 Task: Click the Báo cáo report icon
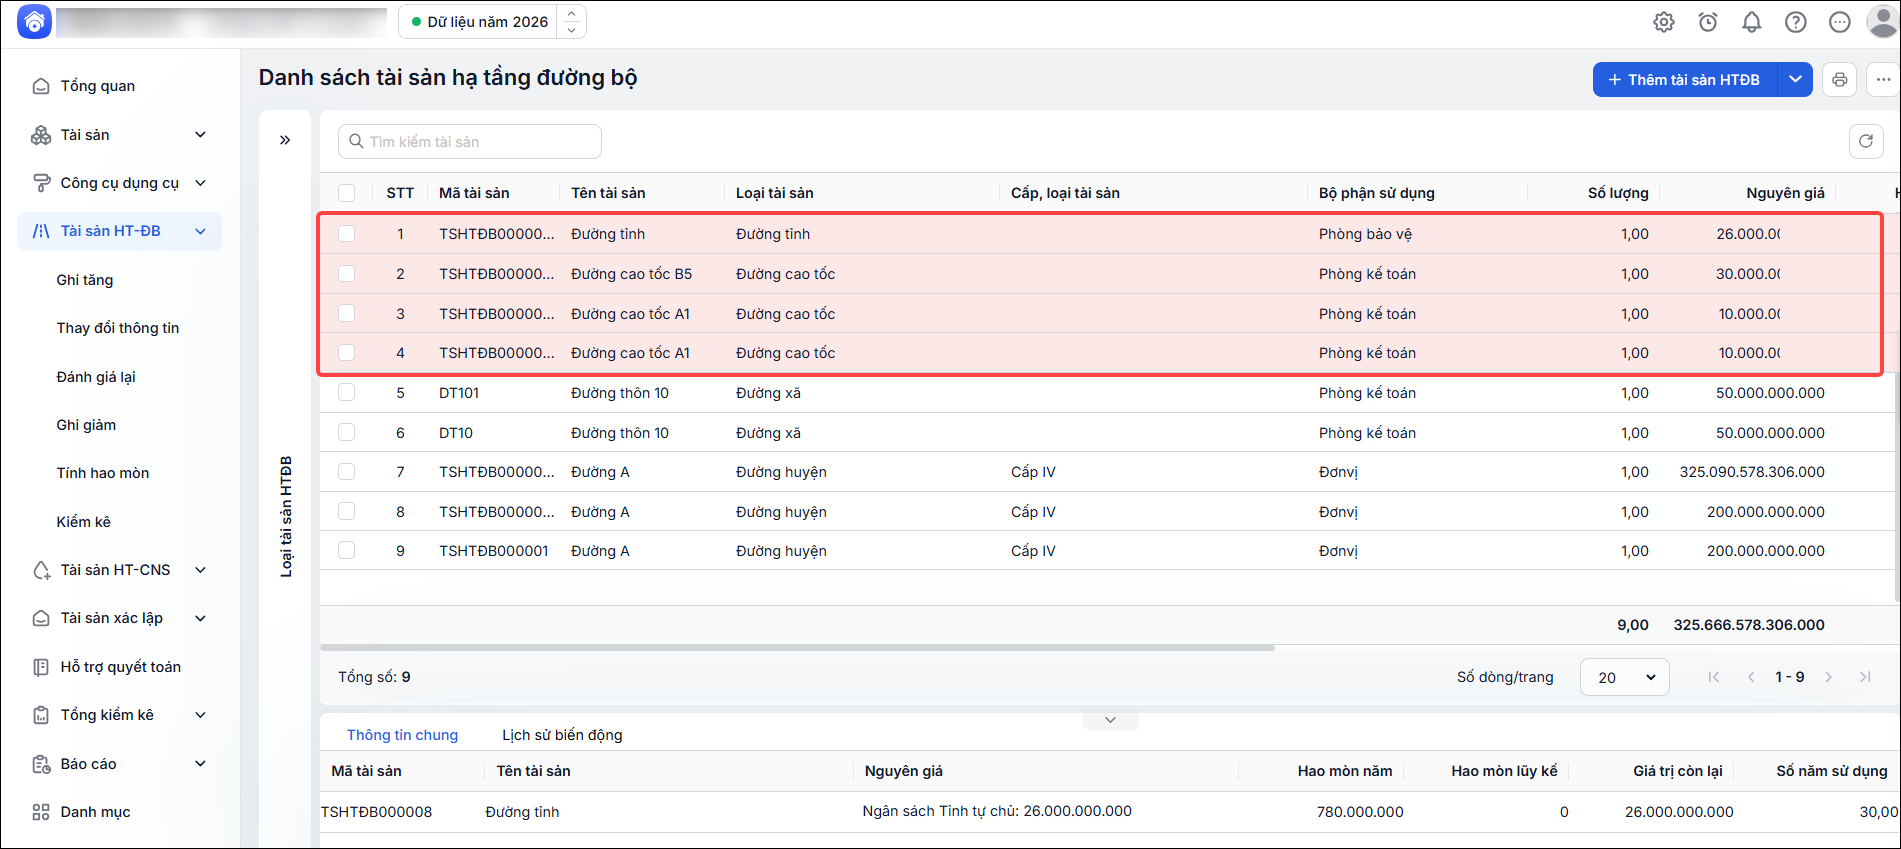pos(41,764)
